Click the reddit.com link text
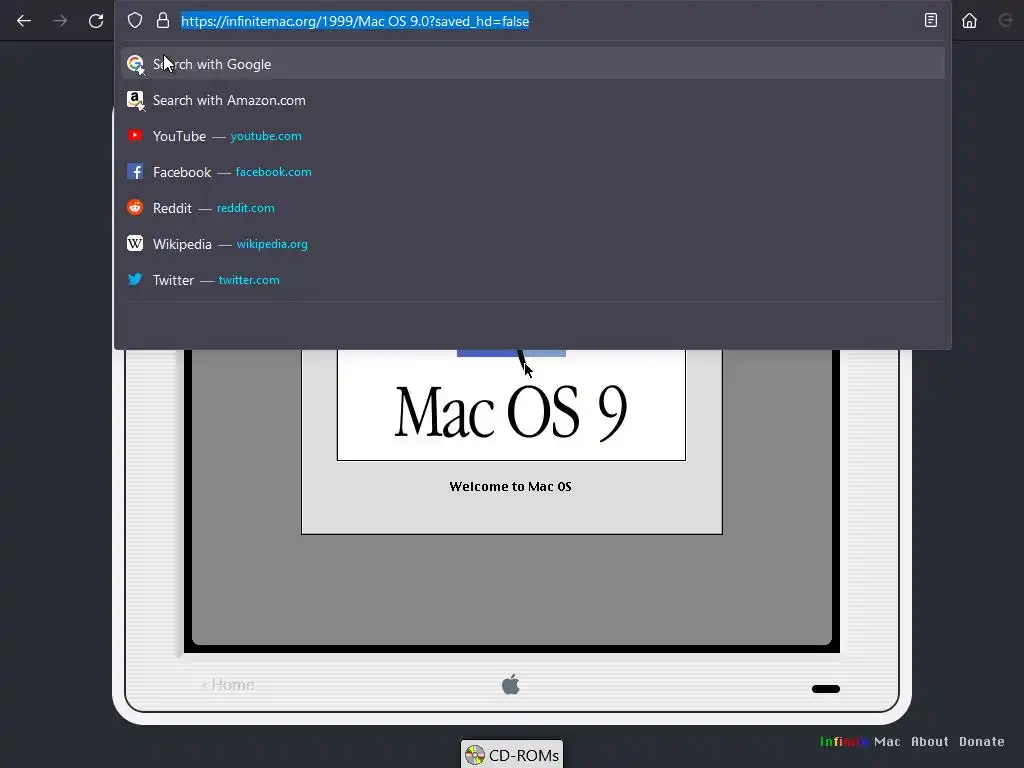The image size is (1024, 768). pyautogui.click(x=246, y=208)
